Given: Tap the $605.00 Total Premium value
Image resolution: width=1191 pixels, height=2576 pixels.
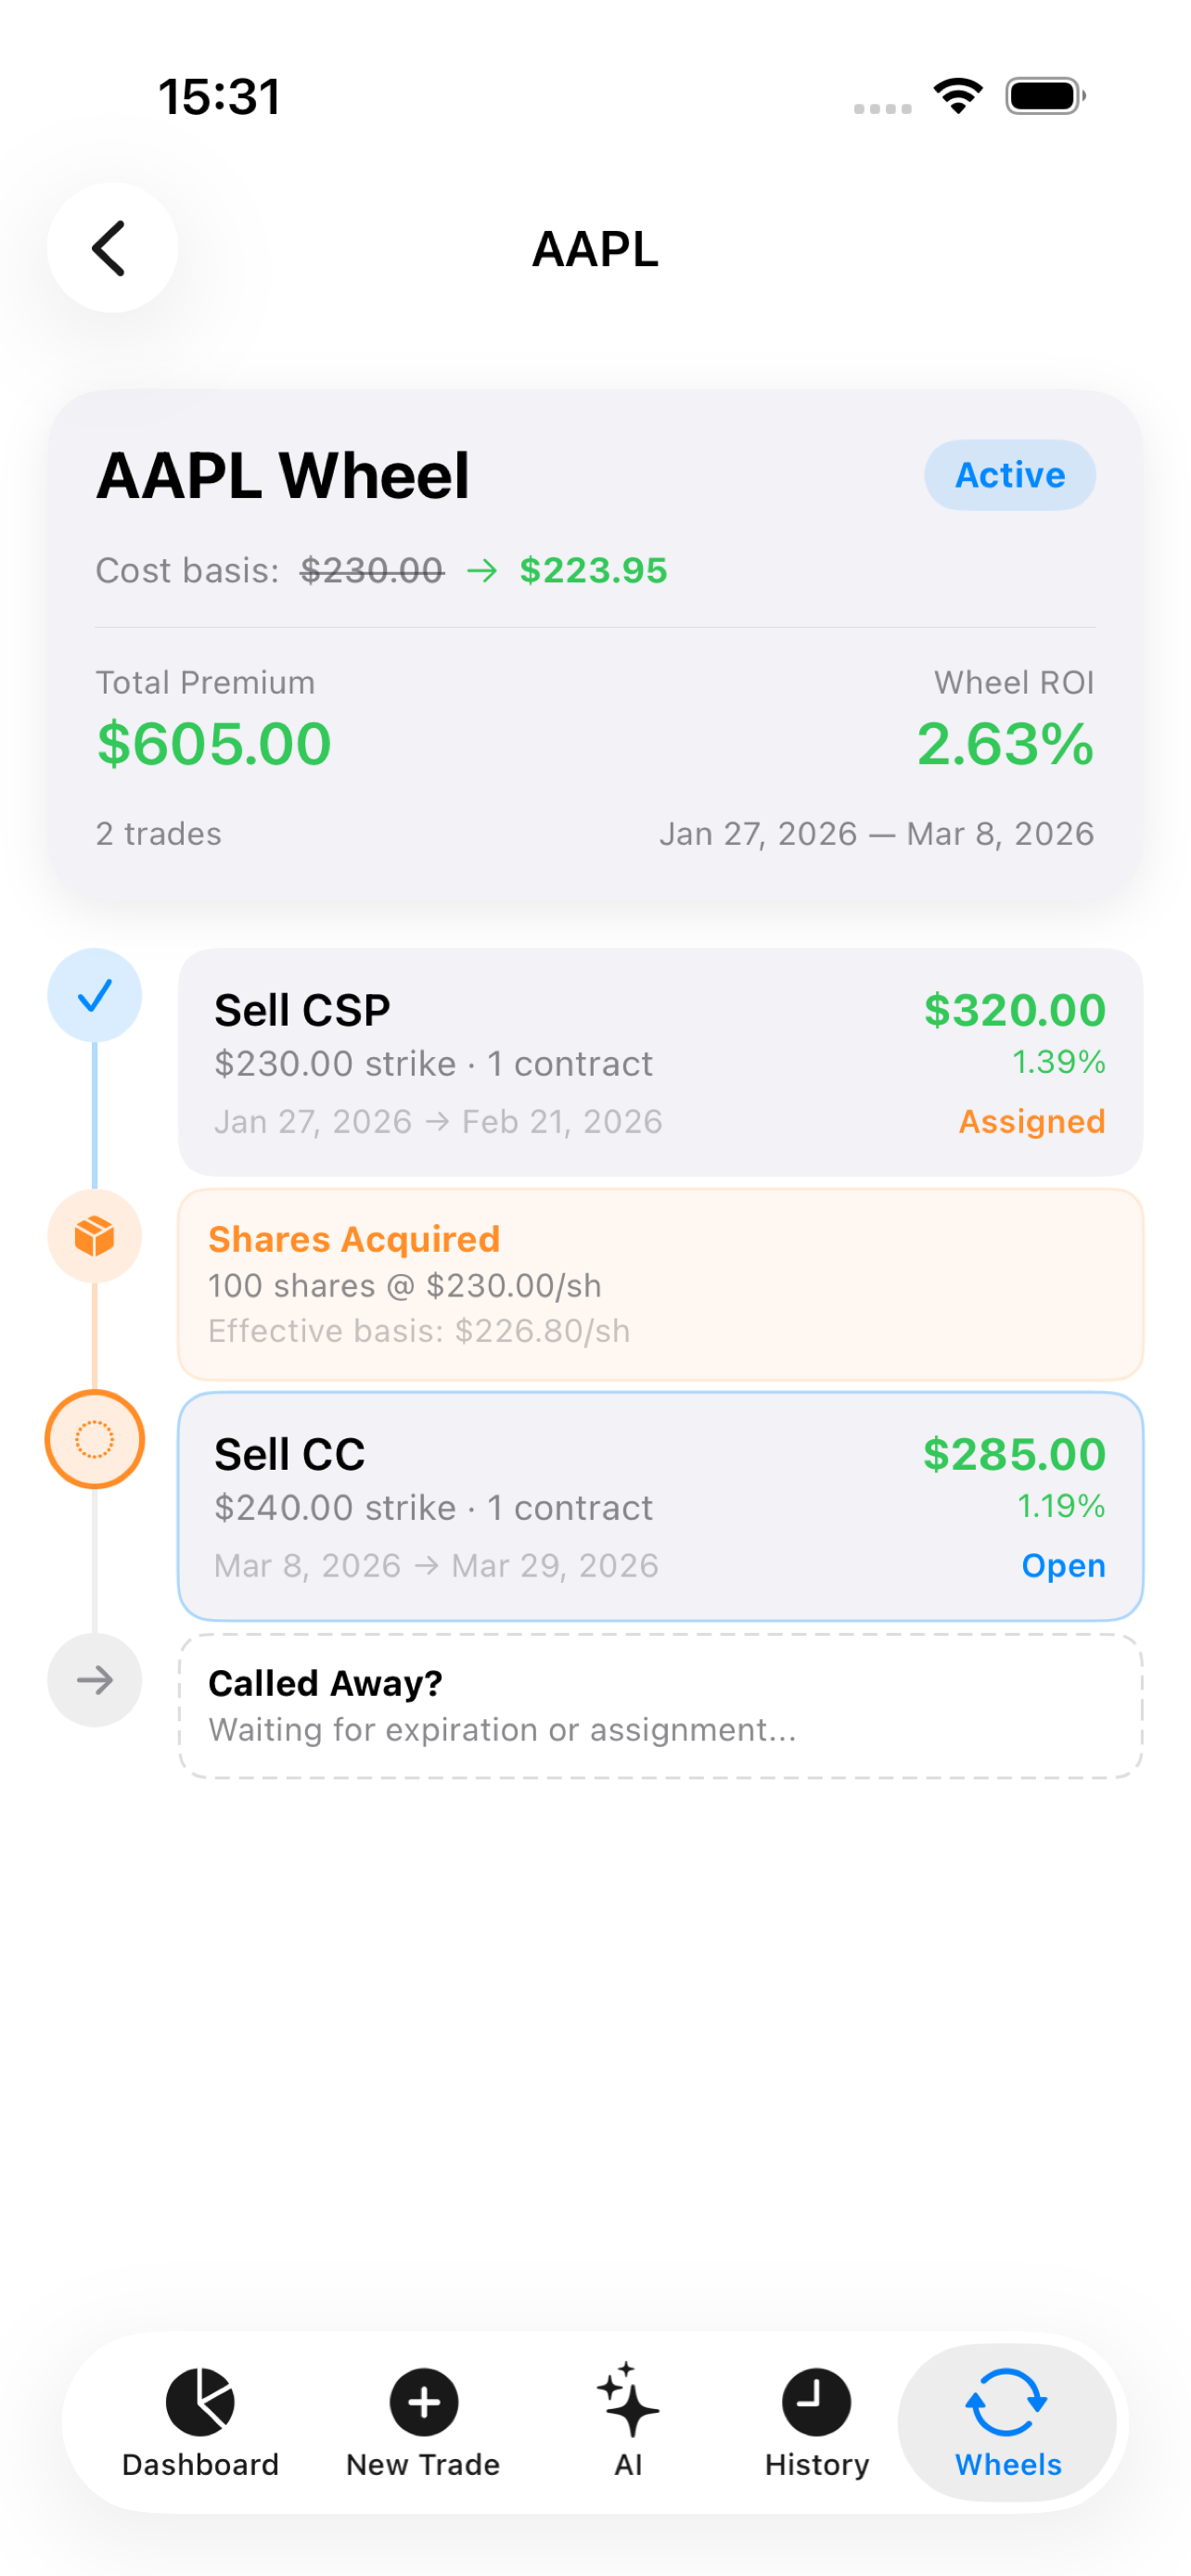Looking at the screenshot, I should pos(214,744).
